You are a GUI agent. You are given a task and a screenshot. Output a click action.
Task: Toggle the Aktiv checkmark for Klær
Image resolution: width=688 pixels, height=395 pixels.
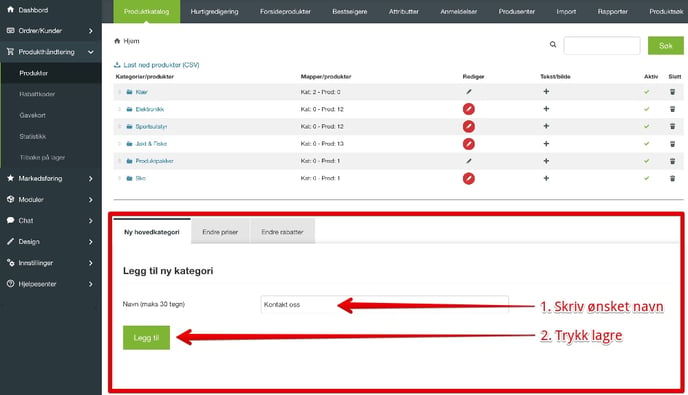646,92
